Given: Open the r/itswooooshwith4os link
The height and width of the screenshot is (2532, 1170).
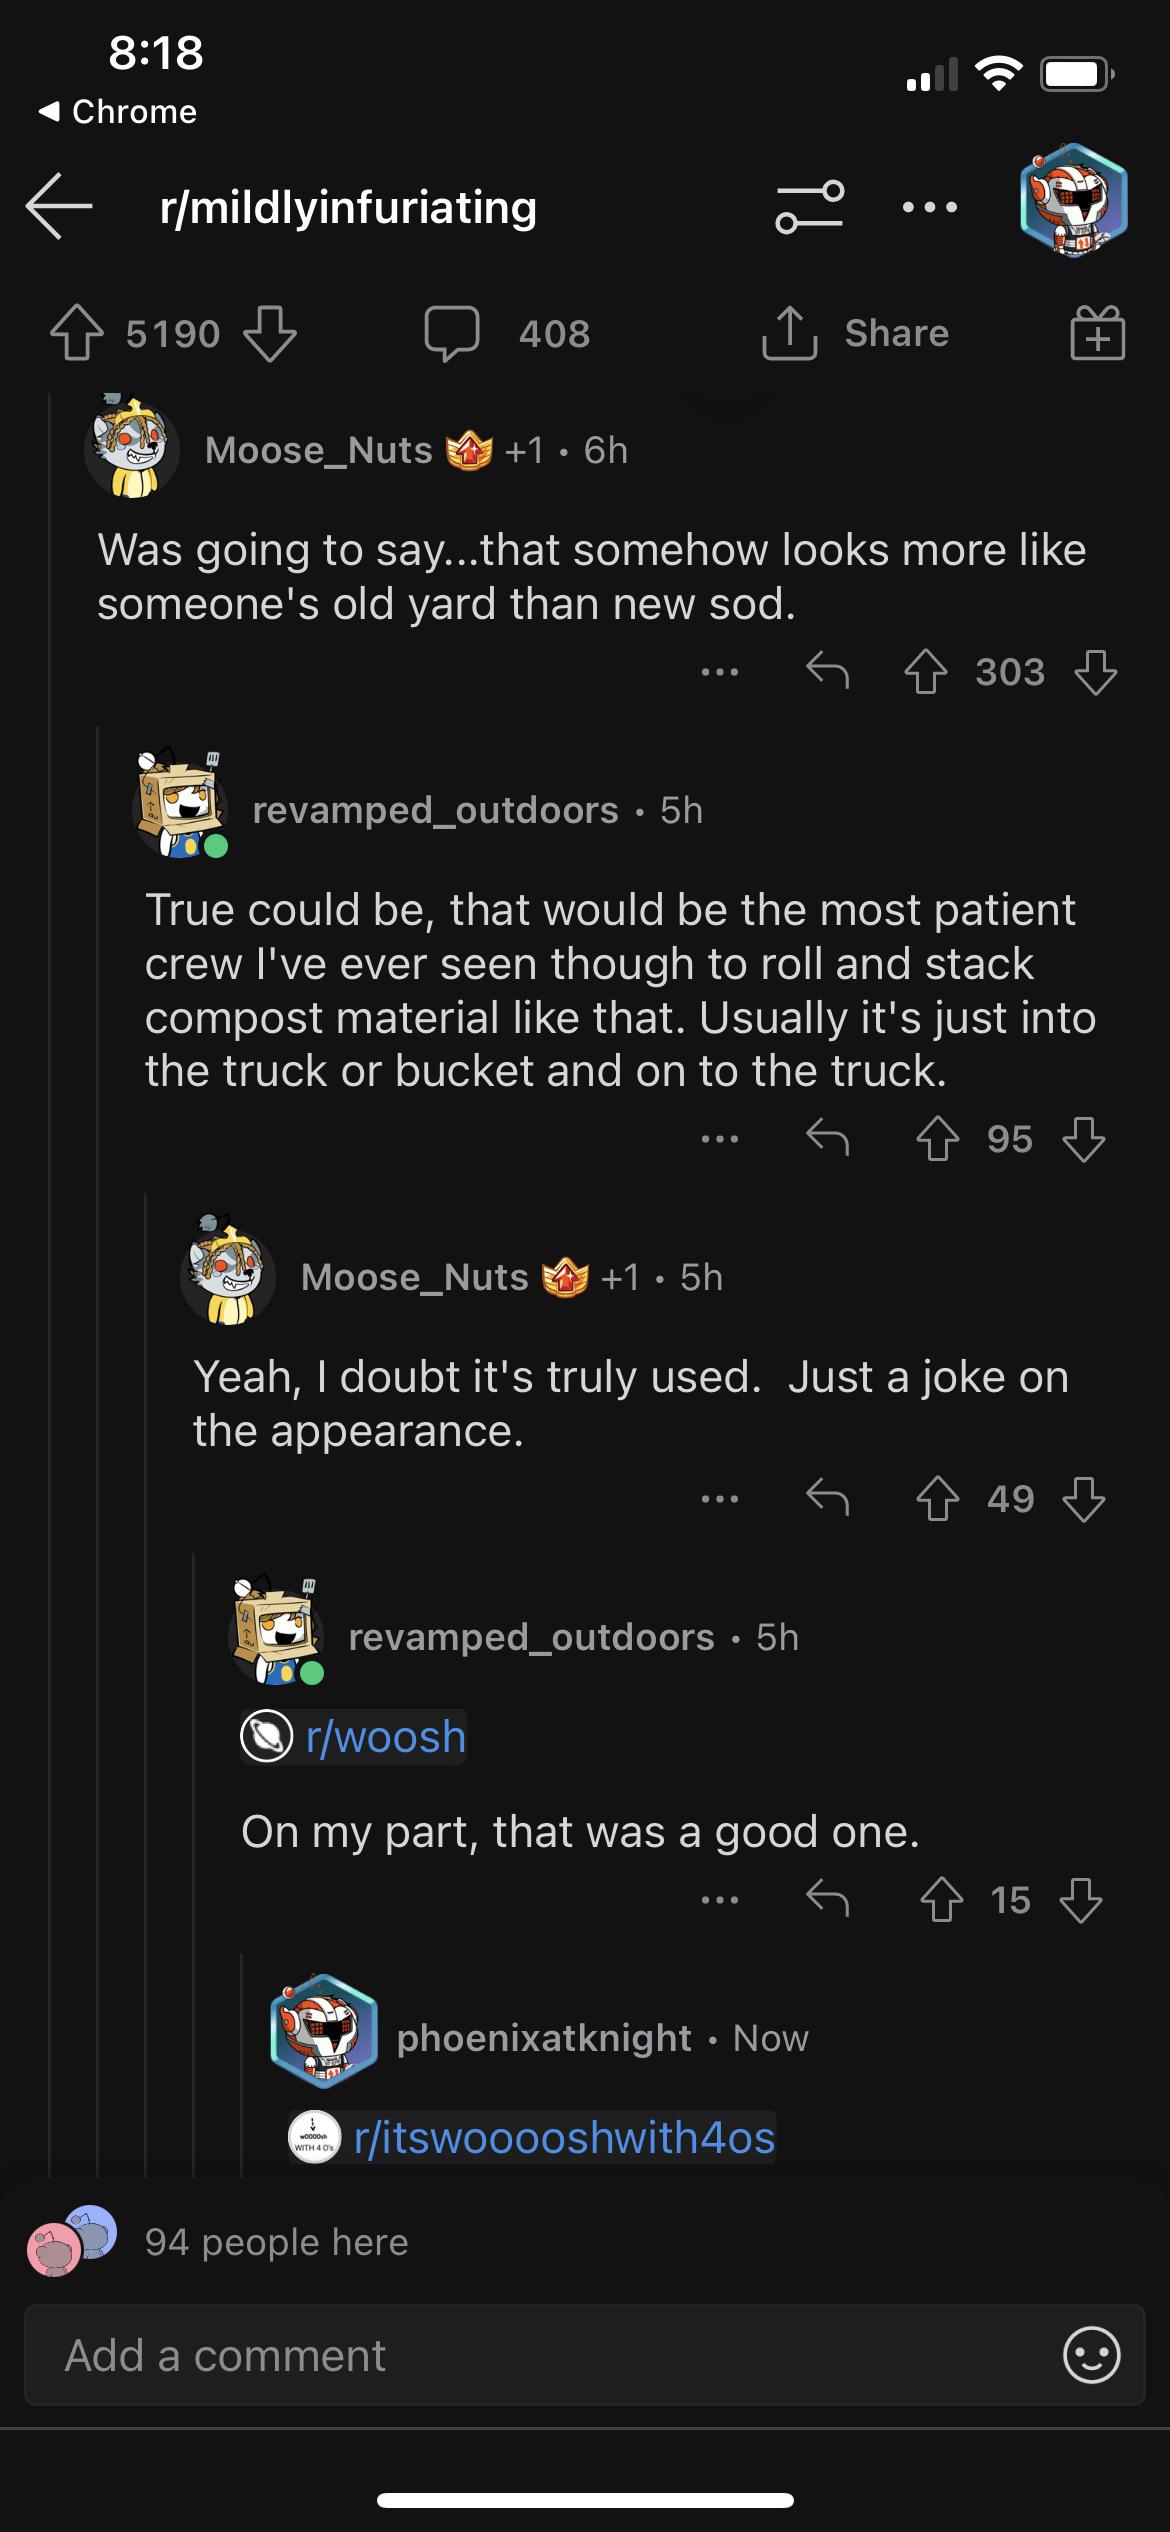Looking at the screenshot, I should pos(564,2137).
